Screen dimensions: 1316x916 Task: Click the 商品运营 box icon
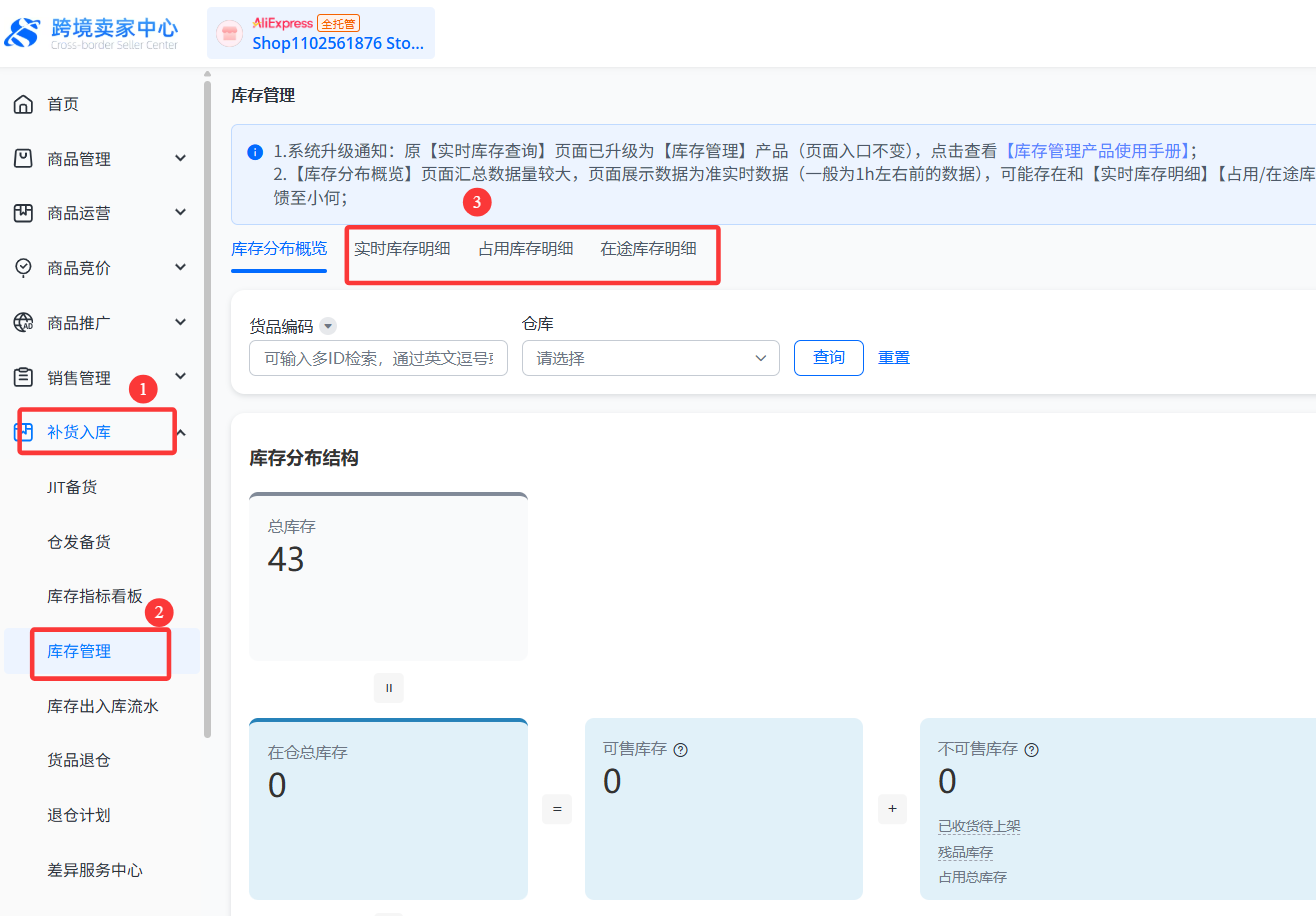[x=23, y=213]
